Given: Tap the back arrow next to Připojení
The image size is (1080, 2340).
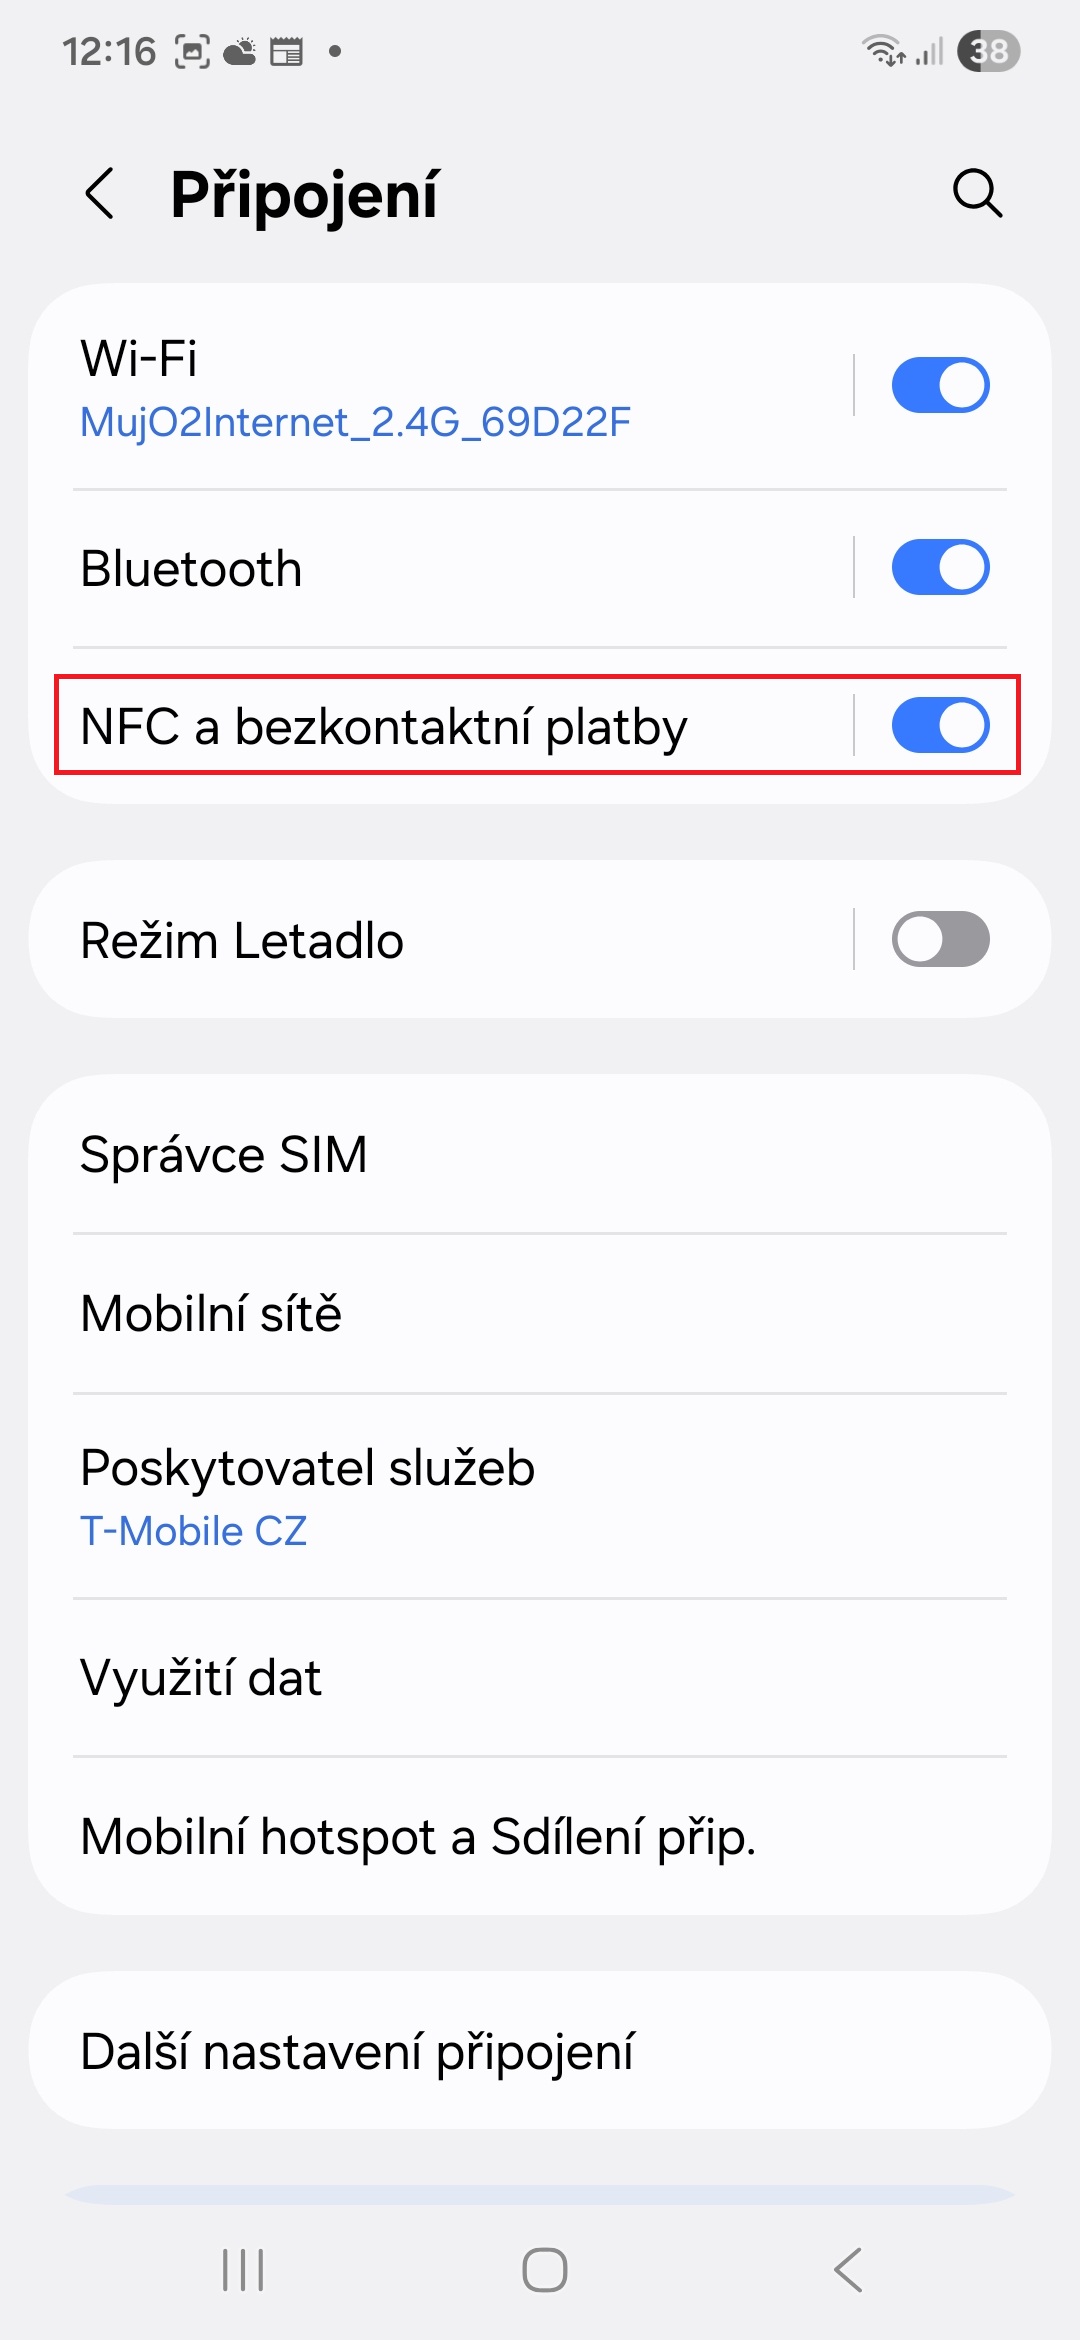Looking at the screenshot, I should pos(100,193).
